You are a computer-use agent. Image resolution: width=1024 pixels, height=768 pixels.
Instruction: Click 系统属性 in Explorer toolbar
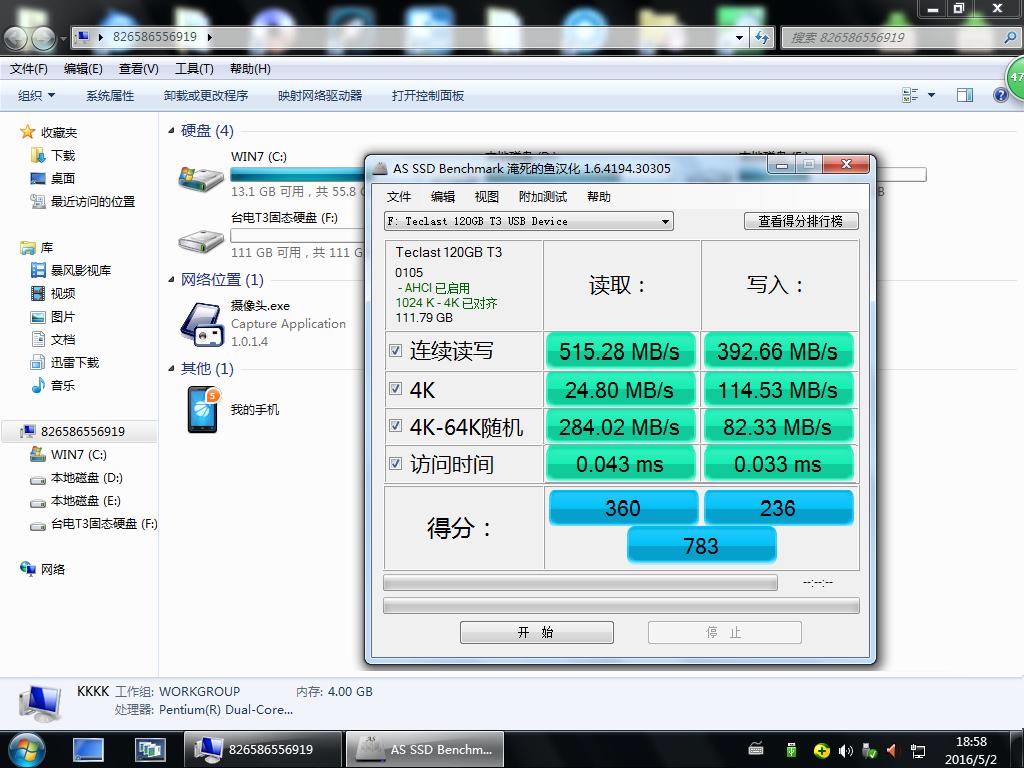click(110, 95)
